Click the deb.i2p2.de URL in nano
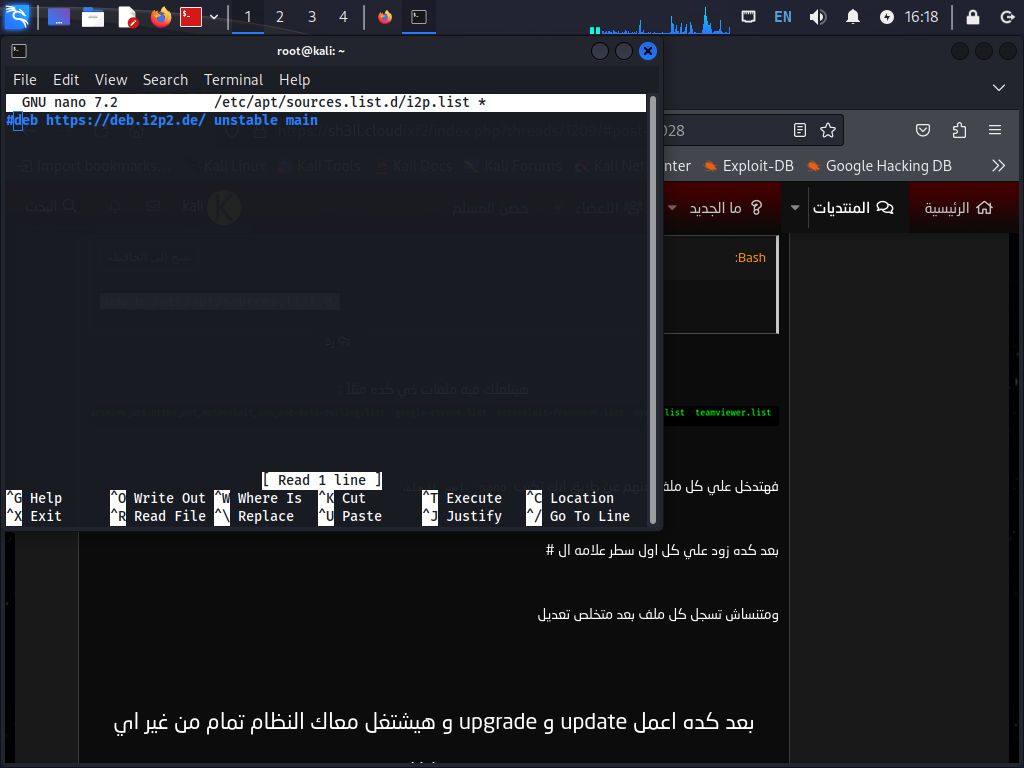This screenshot has width=1024, height=768. (x=125, y=120)
